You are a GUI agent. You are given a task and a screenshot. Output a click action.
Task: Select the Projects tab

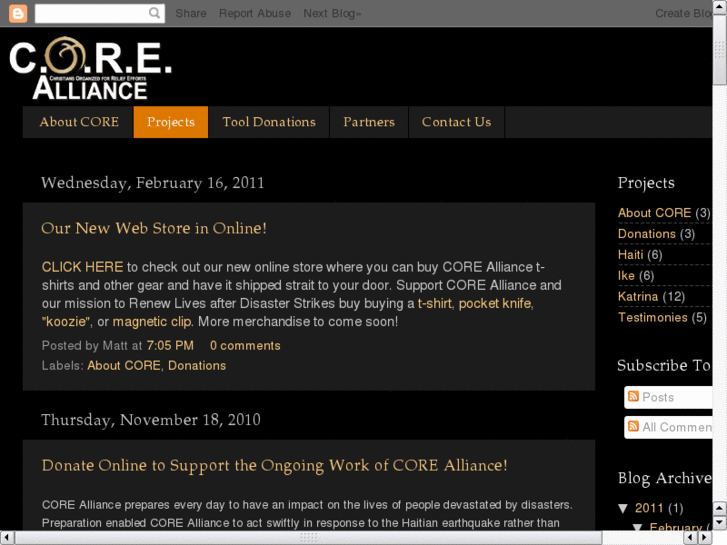click(x=171, y=122)
